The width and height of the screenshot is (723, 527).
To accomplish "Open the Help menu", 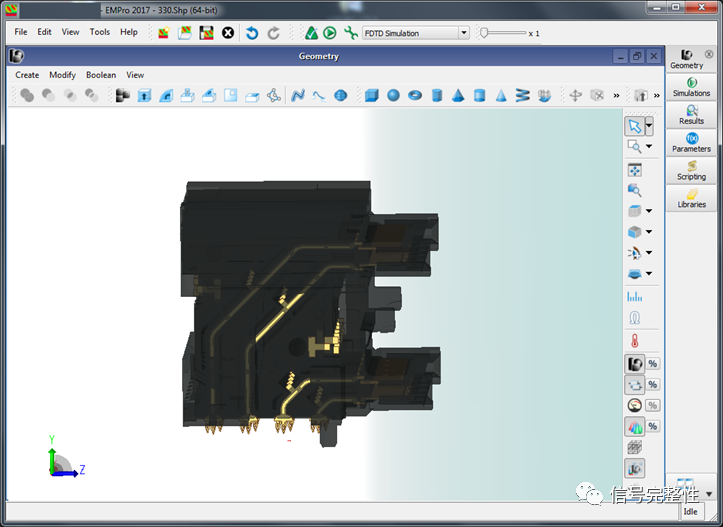I will [x=129, y=32].
